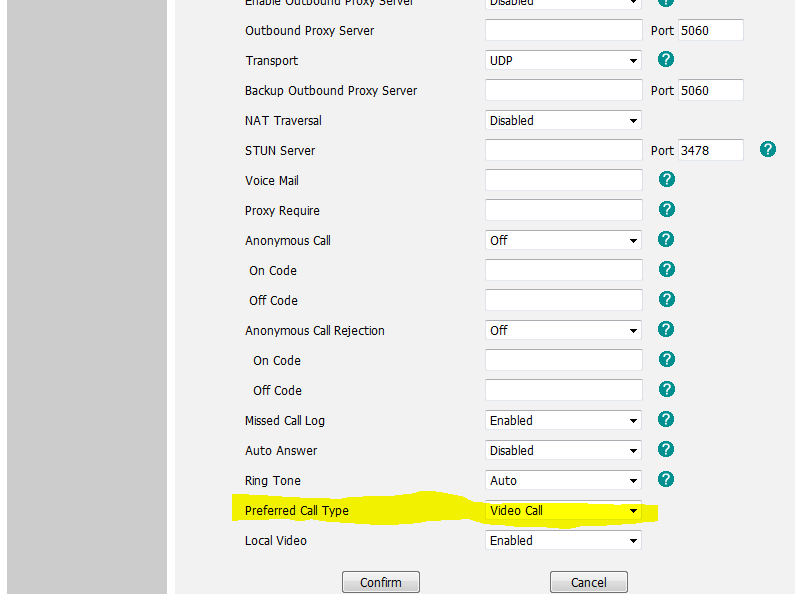Screen dimensions: 802x601
Task: Open help for Voice Mail field
Action: (x=667, y=180)
